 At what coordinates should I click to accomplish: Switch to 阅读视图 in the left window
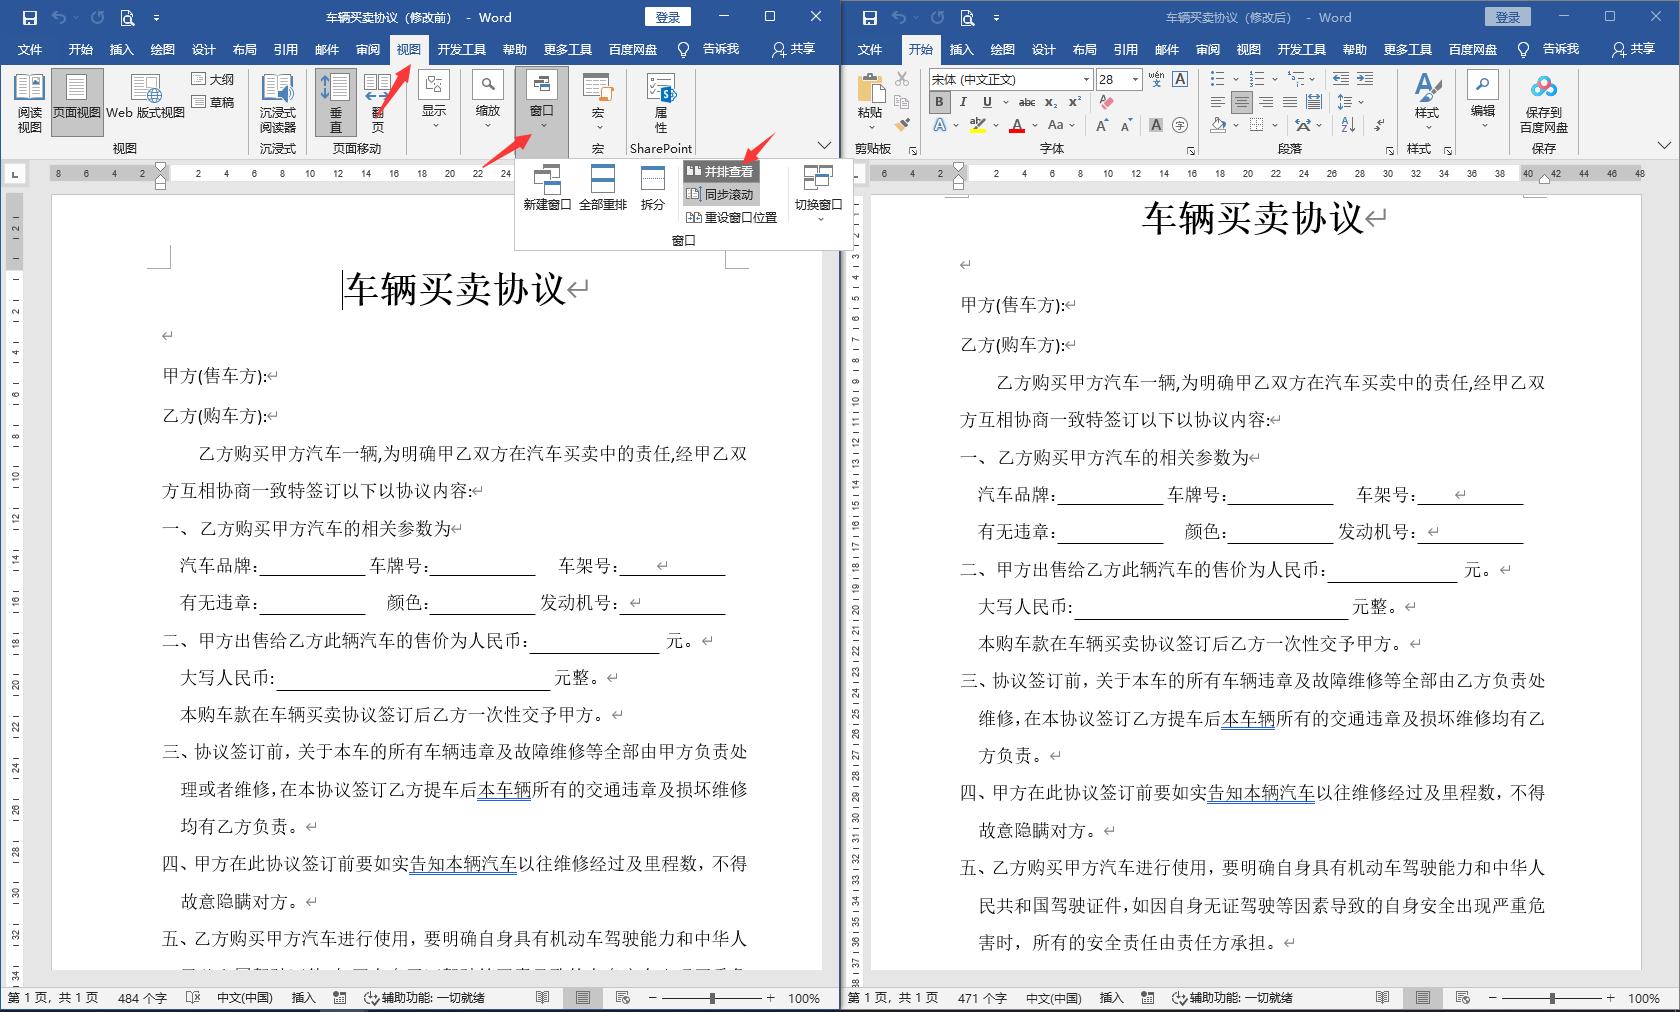tap(29, 100)
